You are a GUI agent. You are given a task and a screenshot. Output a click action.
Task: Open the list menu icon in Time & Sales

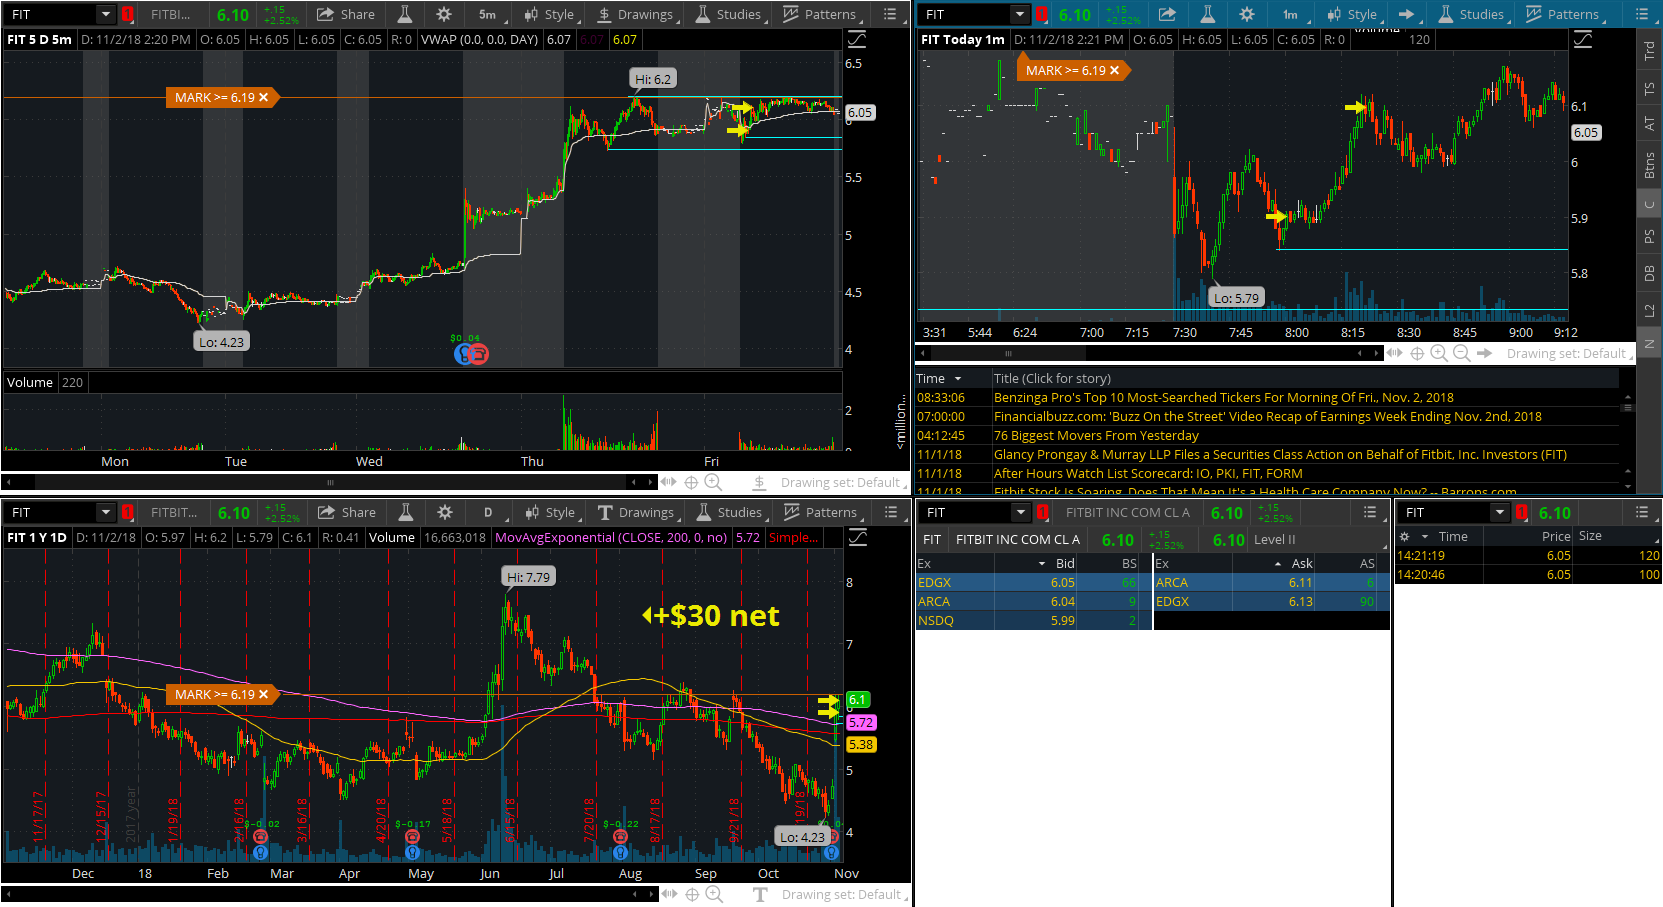1641,512
